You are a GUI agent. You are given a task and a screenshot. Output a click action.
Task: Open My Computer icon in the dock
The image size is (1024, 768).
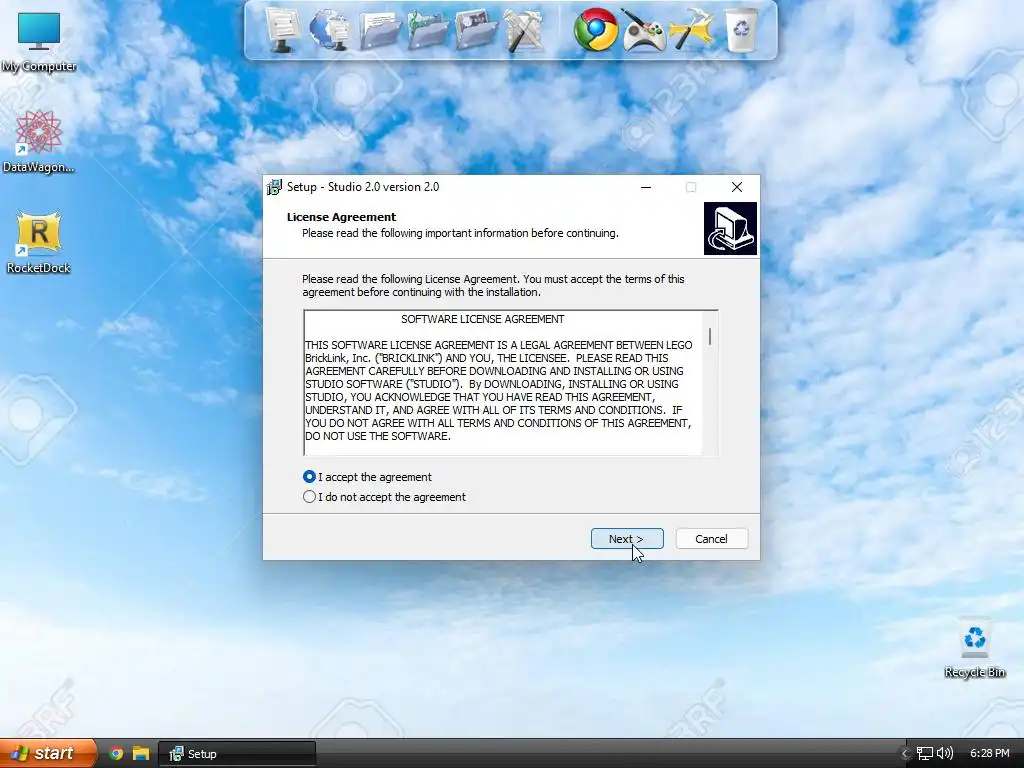[283, 29]
